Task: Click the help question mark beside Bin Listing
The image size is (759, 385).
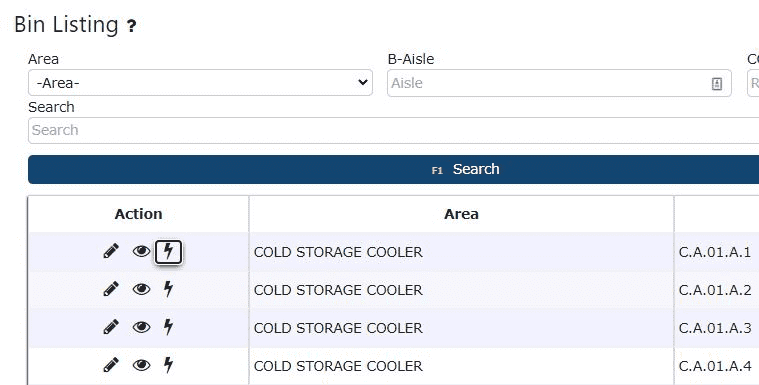Action: (132, 26)
